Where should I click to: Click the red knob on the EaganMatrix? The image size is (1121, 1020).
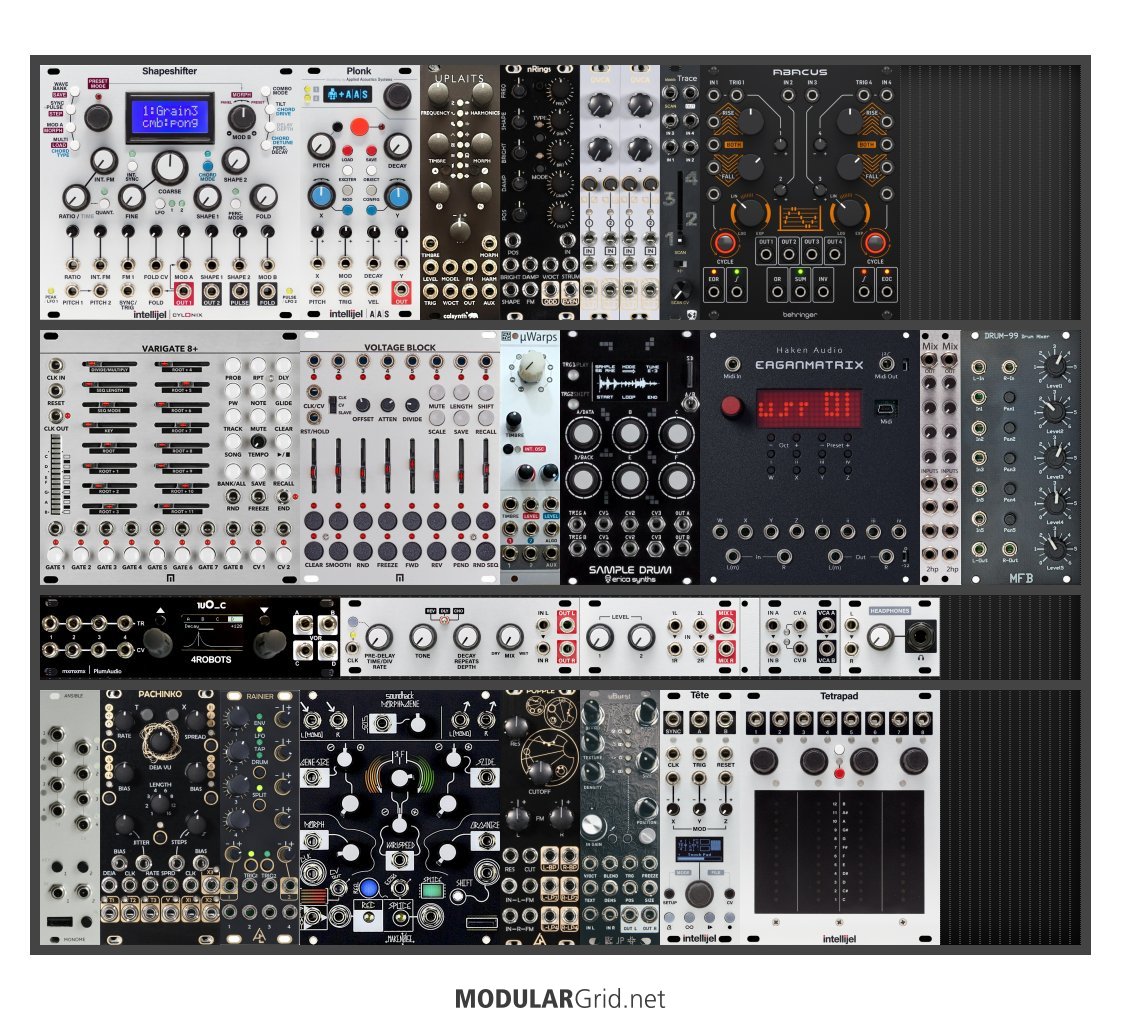731,407
